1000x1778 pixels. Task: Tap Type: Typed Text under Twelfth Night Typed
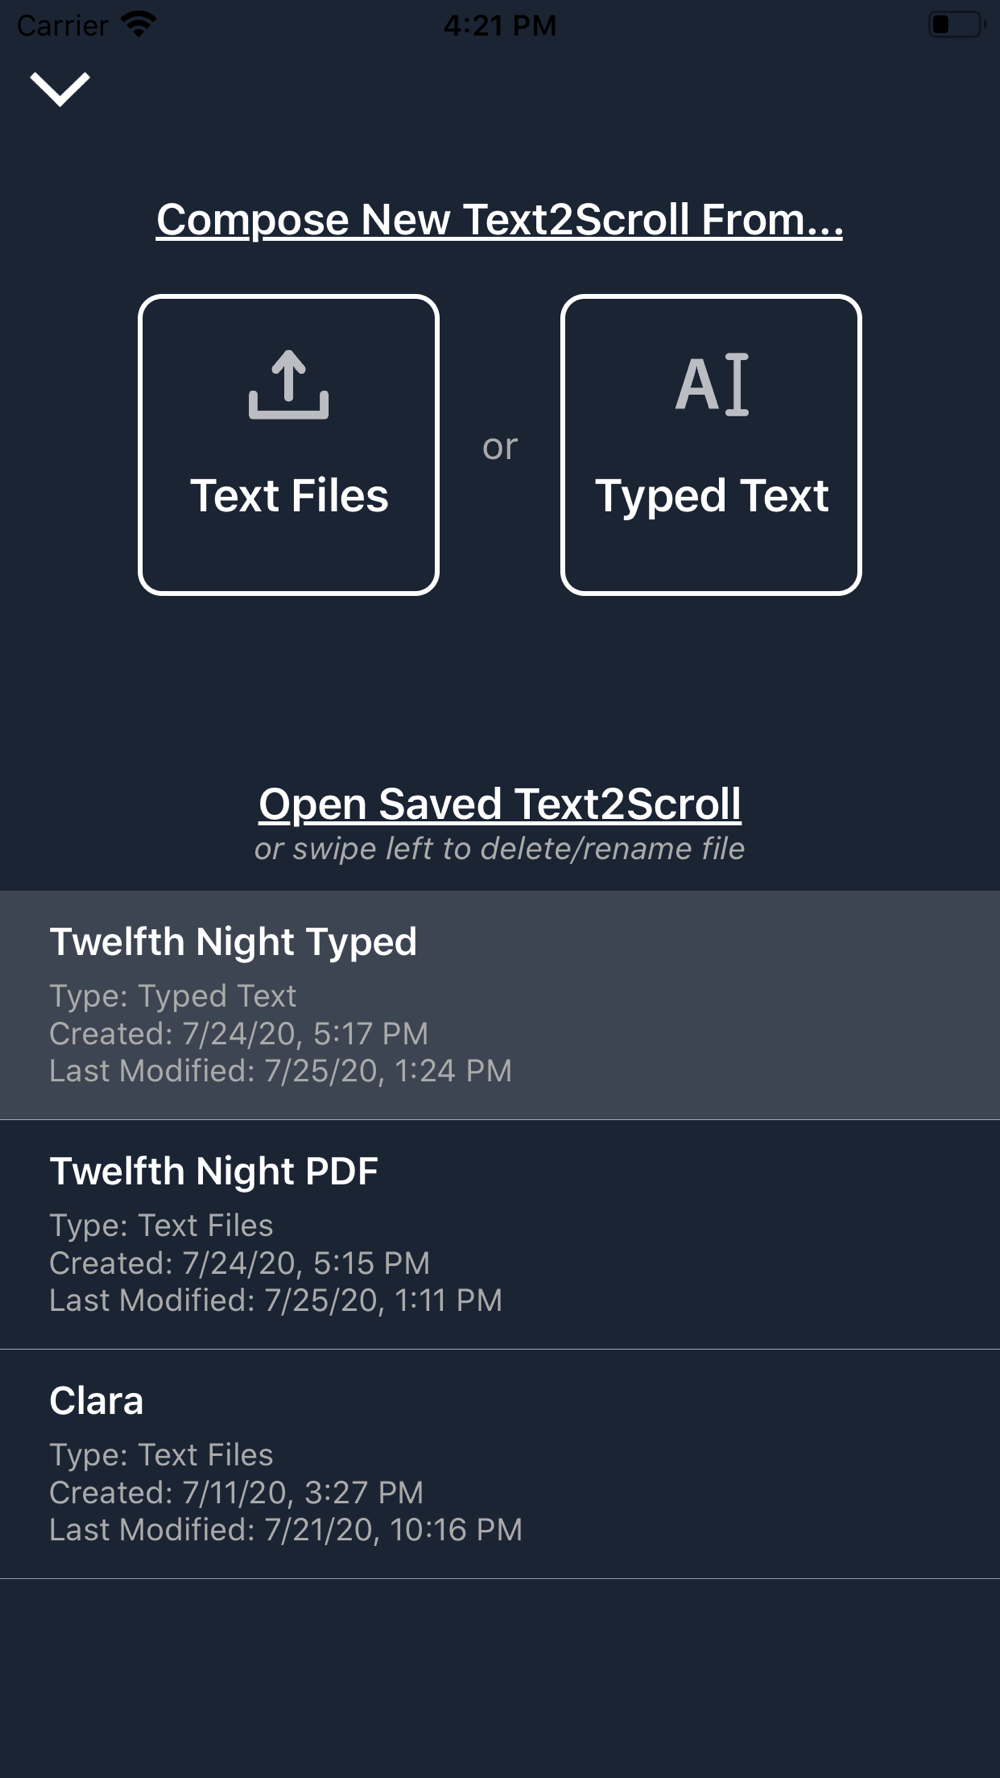click(173, 996)
